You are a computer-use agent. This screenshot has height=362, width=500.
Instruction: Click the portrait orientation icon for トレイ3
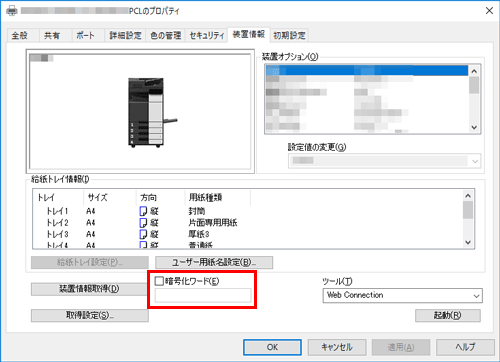coord(143,234)
